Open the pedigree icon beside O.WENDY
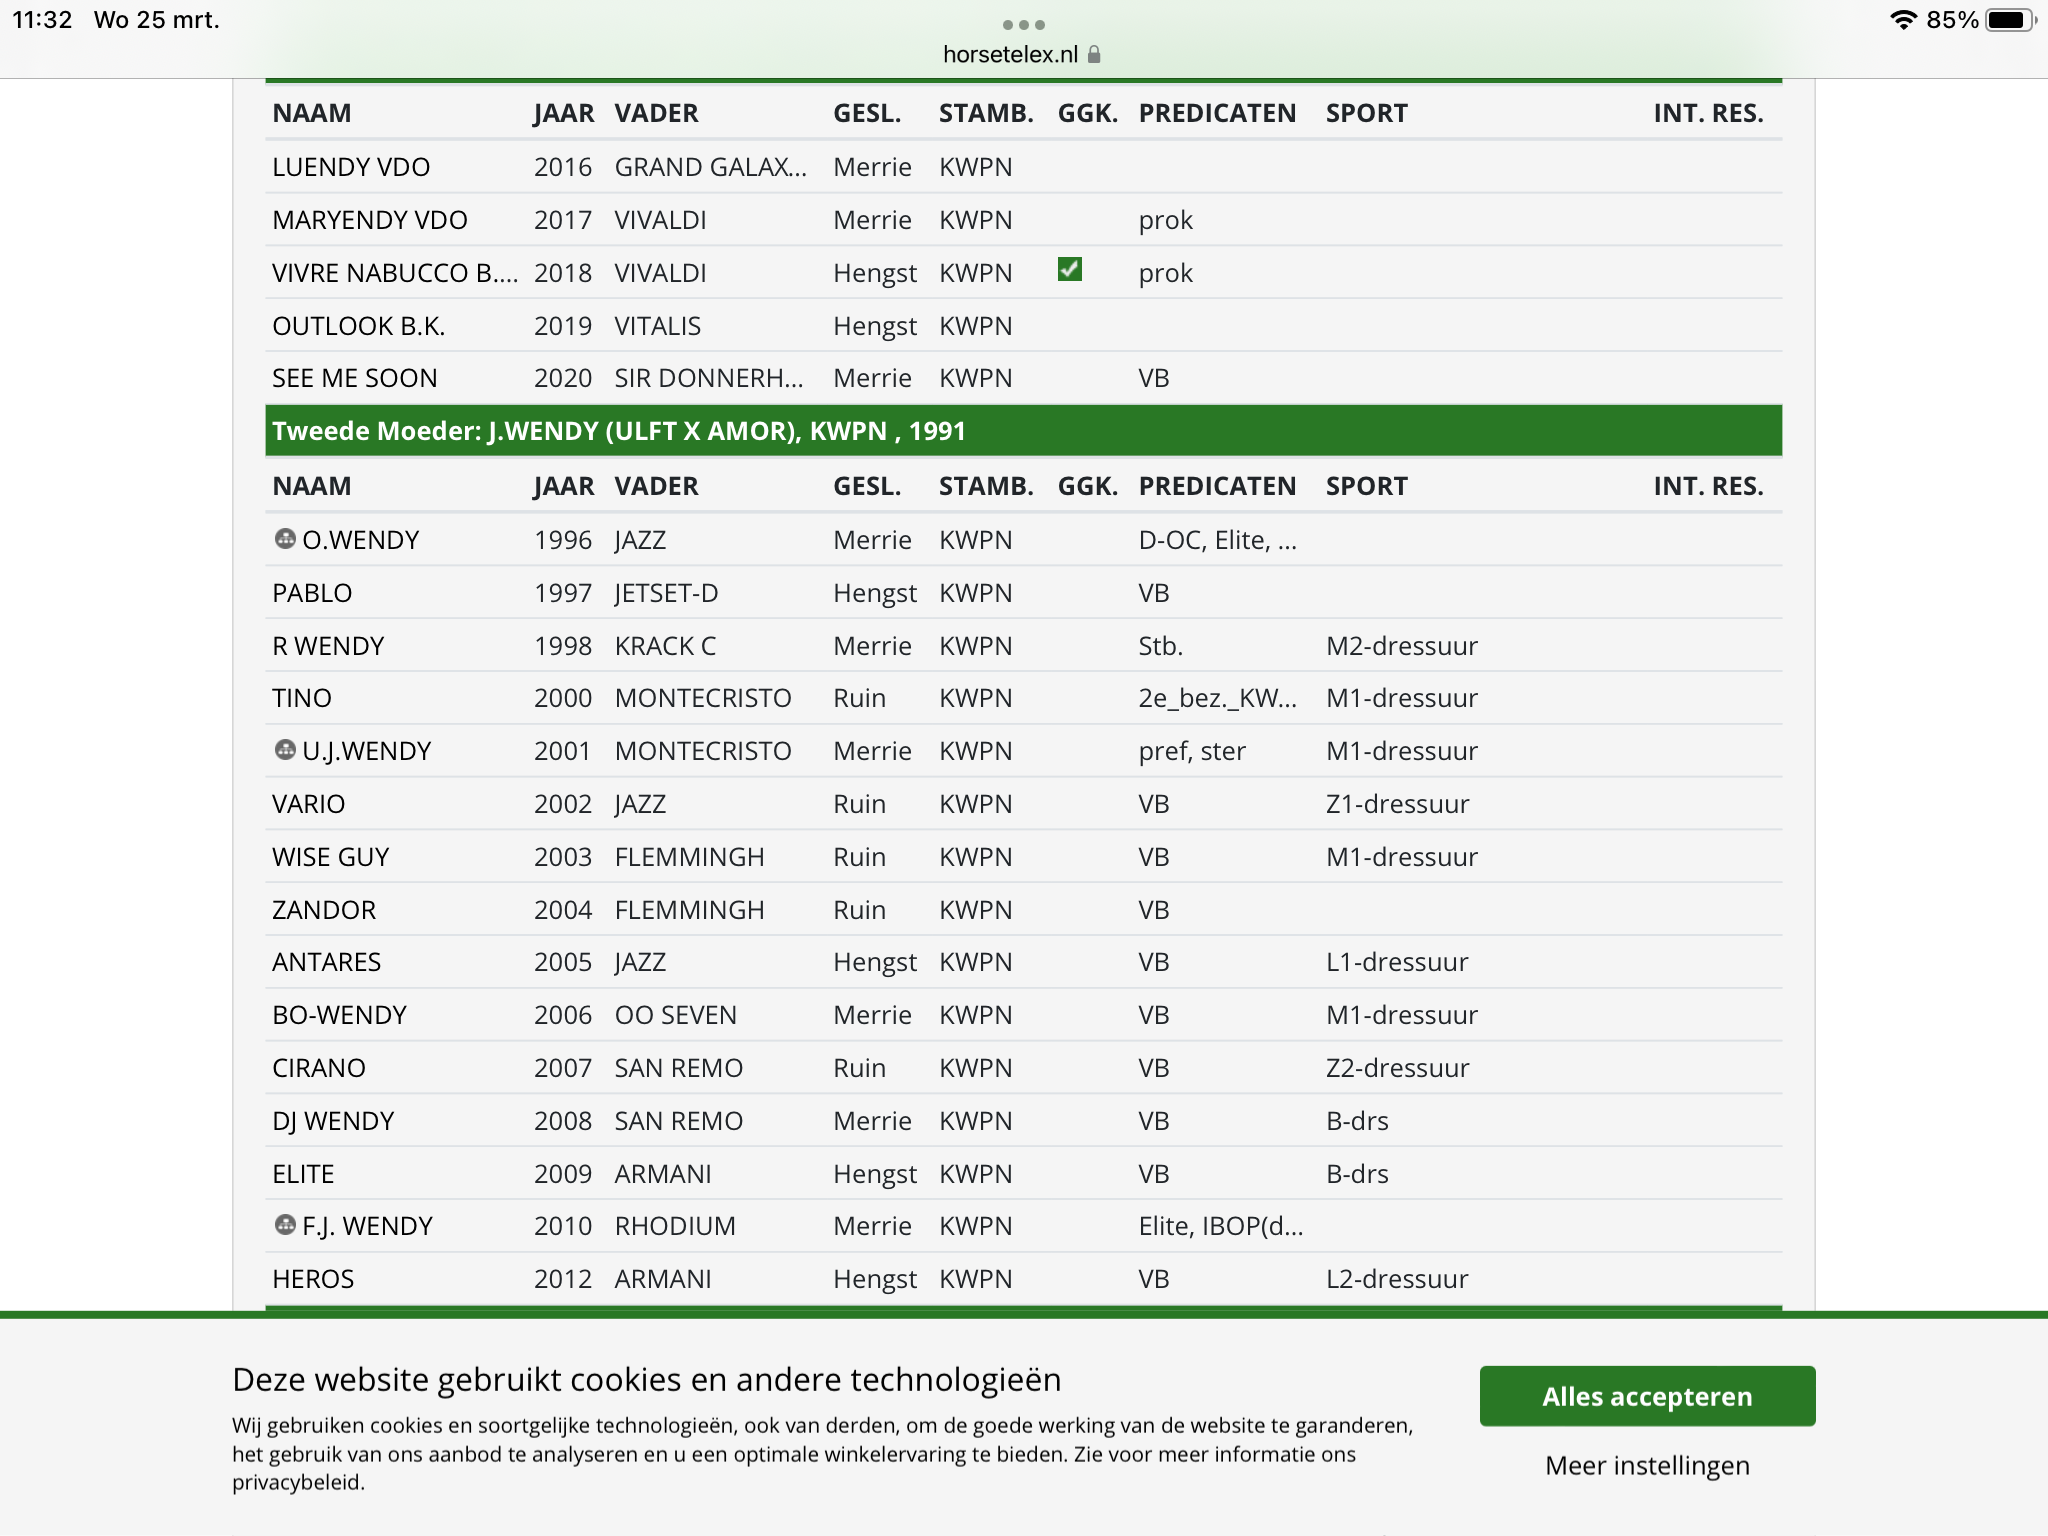Screen dimensions: 2048x1536 tap(285, 539)
